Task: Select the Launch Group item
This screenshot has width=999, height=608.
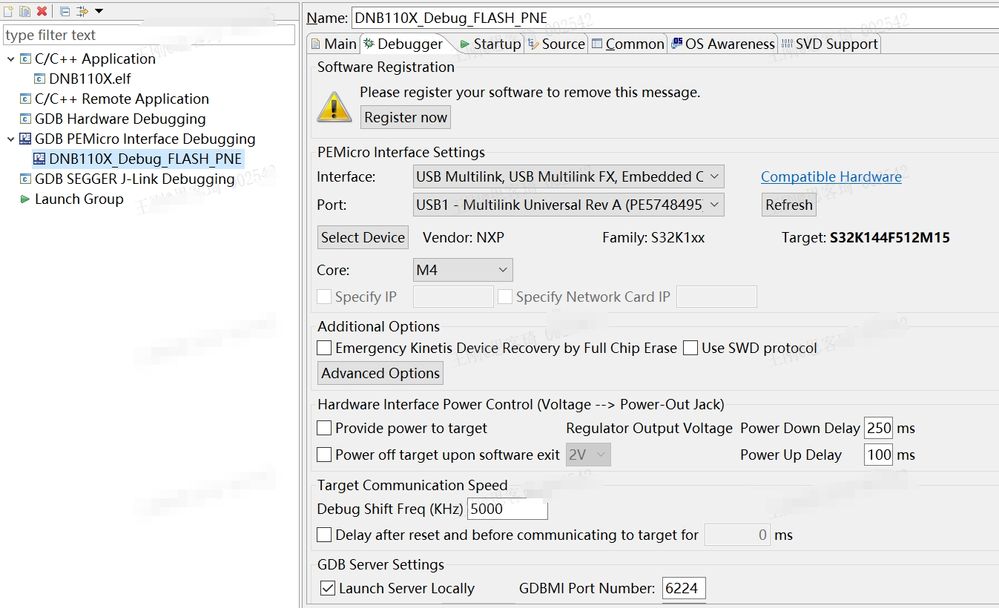Action: tap(79, 199)
